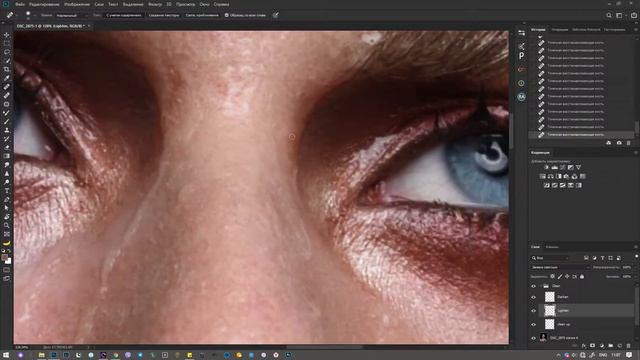The height and width of the screenshot is (360, 640).
Task: Choose the Proximity Match type button
Action: (202, 15)
